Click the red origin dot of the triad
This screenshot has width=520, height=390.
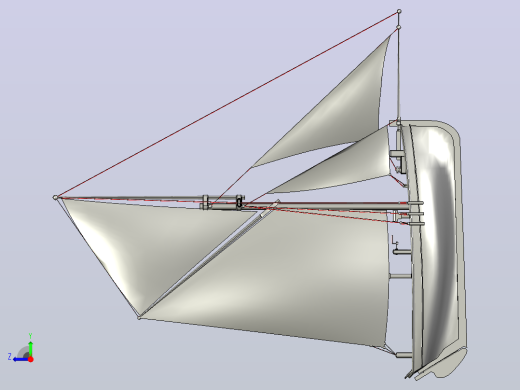click(31, 359)
